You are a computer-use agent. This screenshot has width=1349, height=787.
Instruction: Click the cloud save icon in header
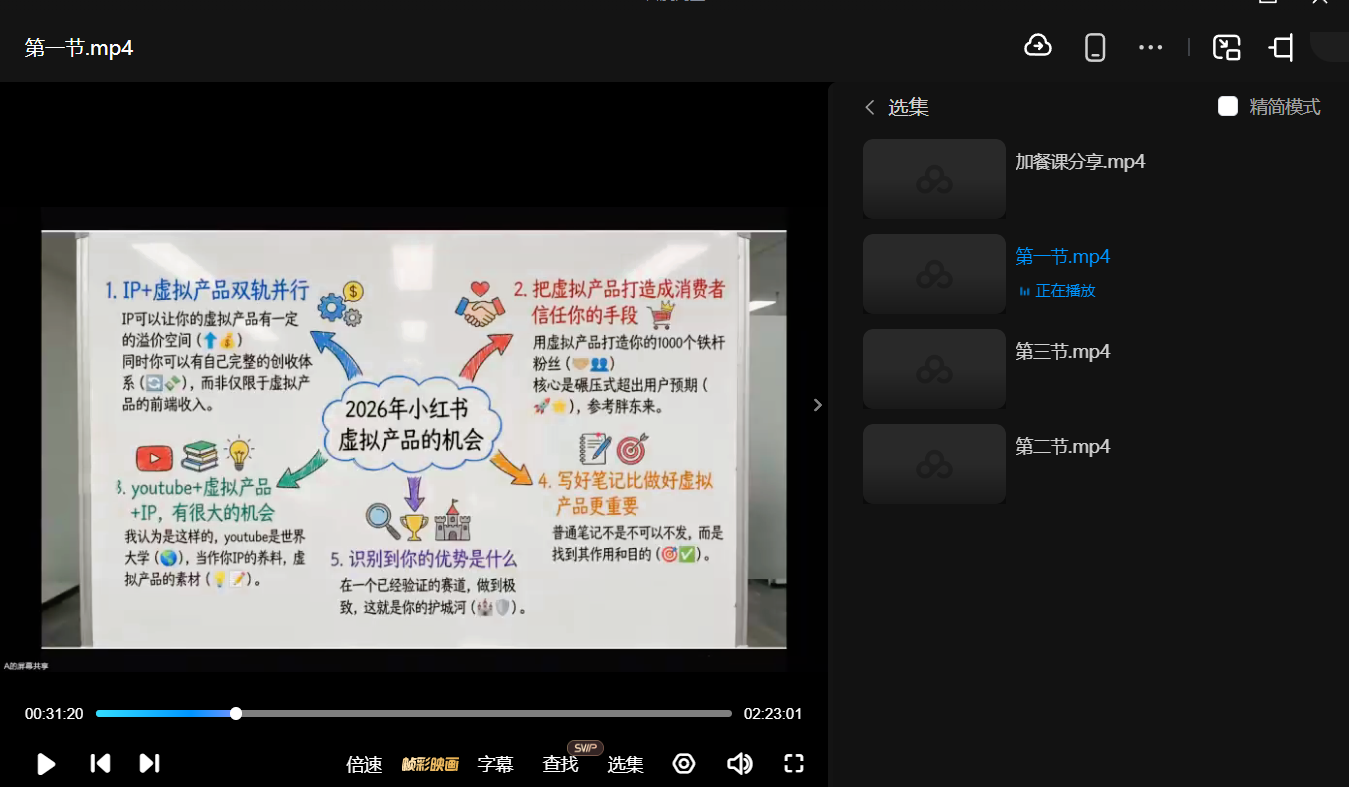tap(1038, 46)
